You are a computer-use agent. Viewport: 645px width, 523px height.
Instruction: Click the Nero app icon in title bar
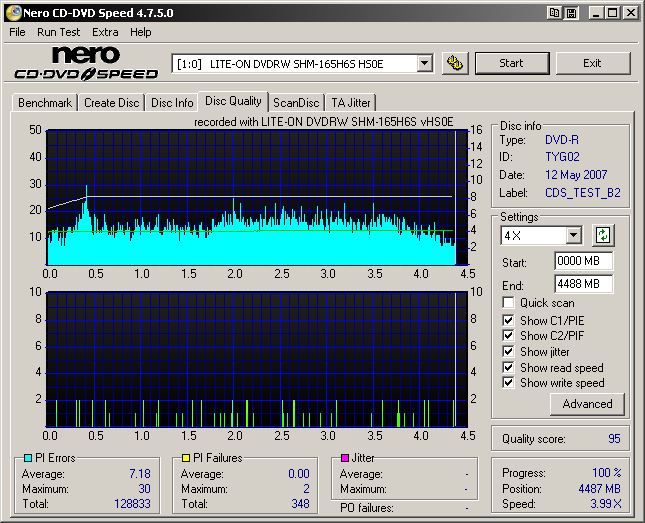[14, 13]
